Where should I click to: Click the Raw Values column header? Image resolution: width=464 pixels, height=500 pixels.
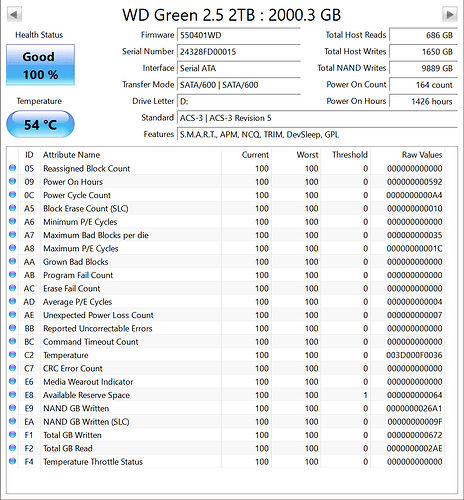click(x=422, y=155)
